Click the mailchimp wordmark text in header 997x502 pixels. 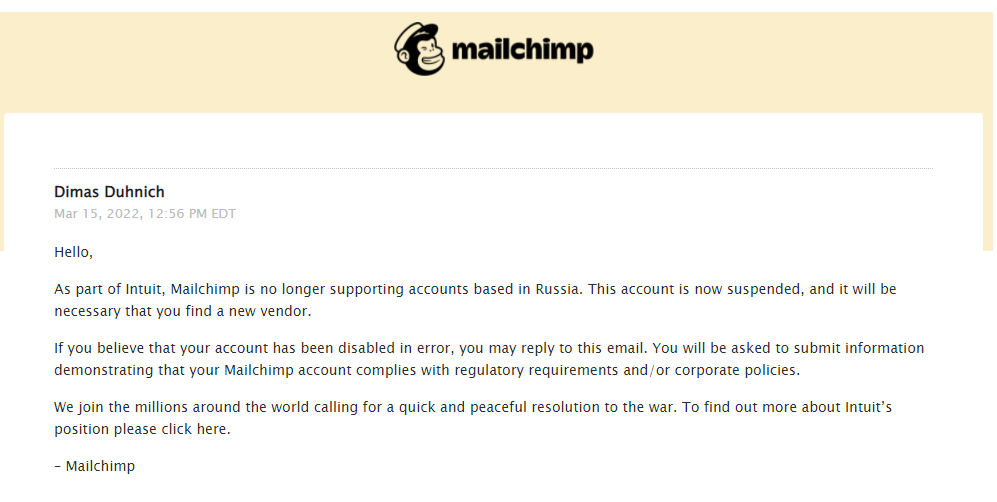[523, 50]
